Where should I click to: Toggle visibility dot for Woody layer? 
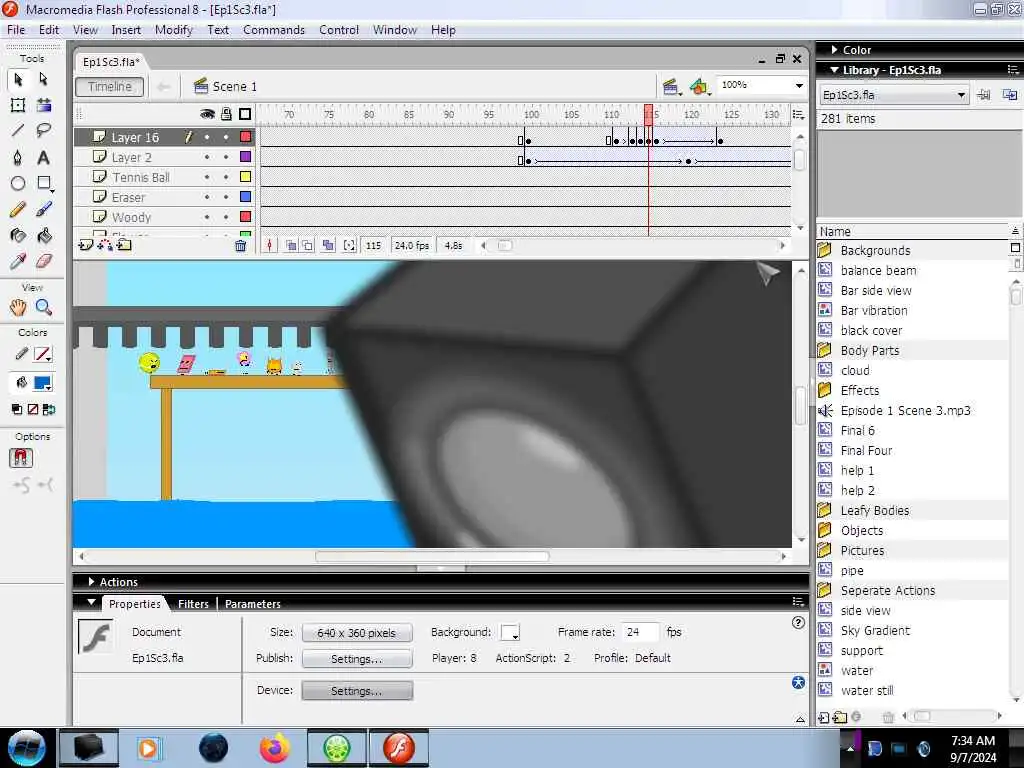point(207,217)
